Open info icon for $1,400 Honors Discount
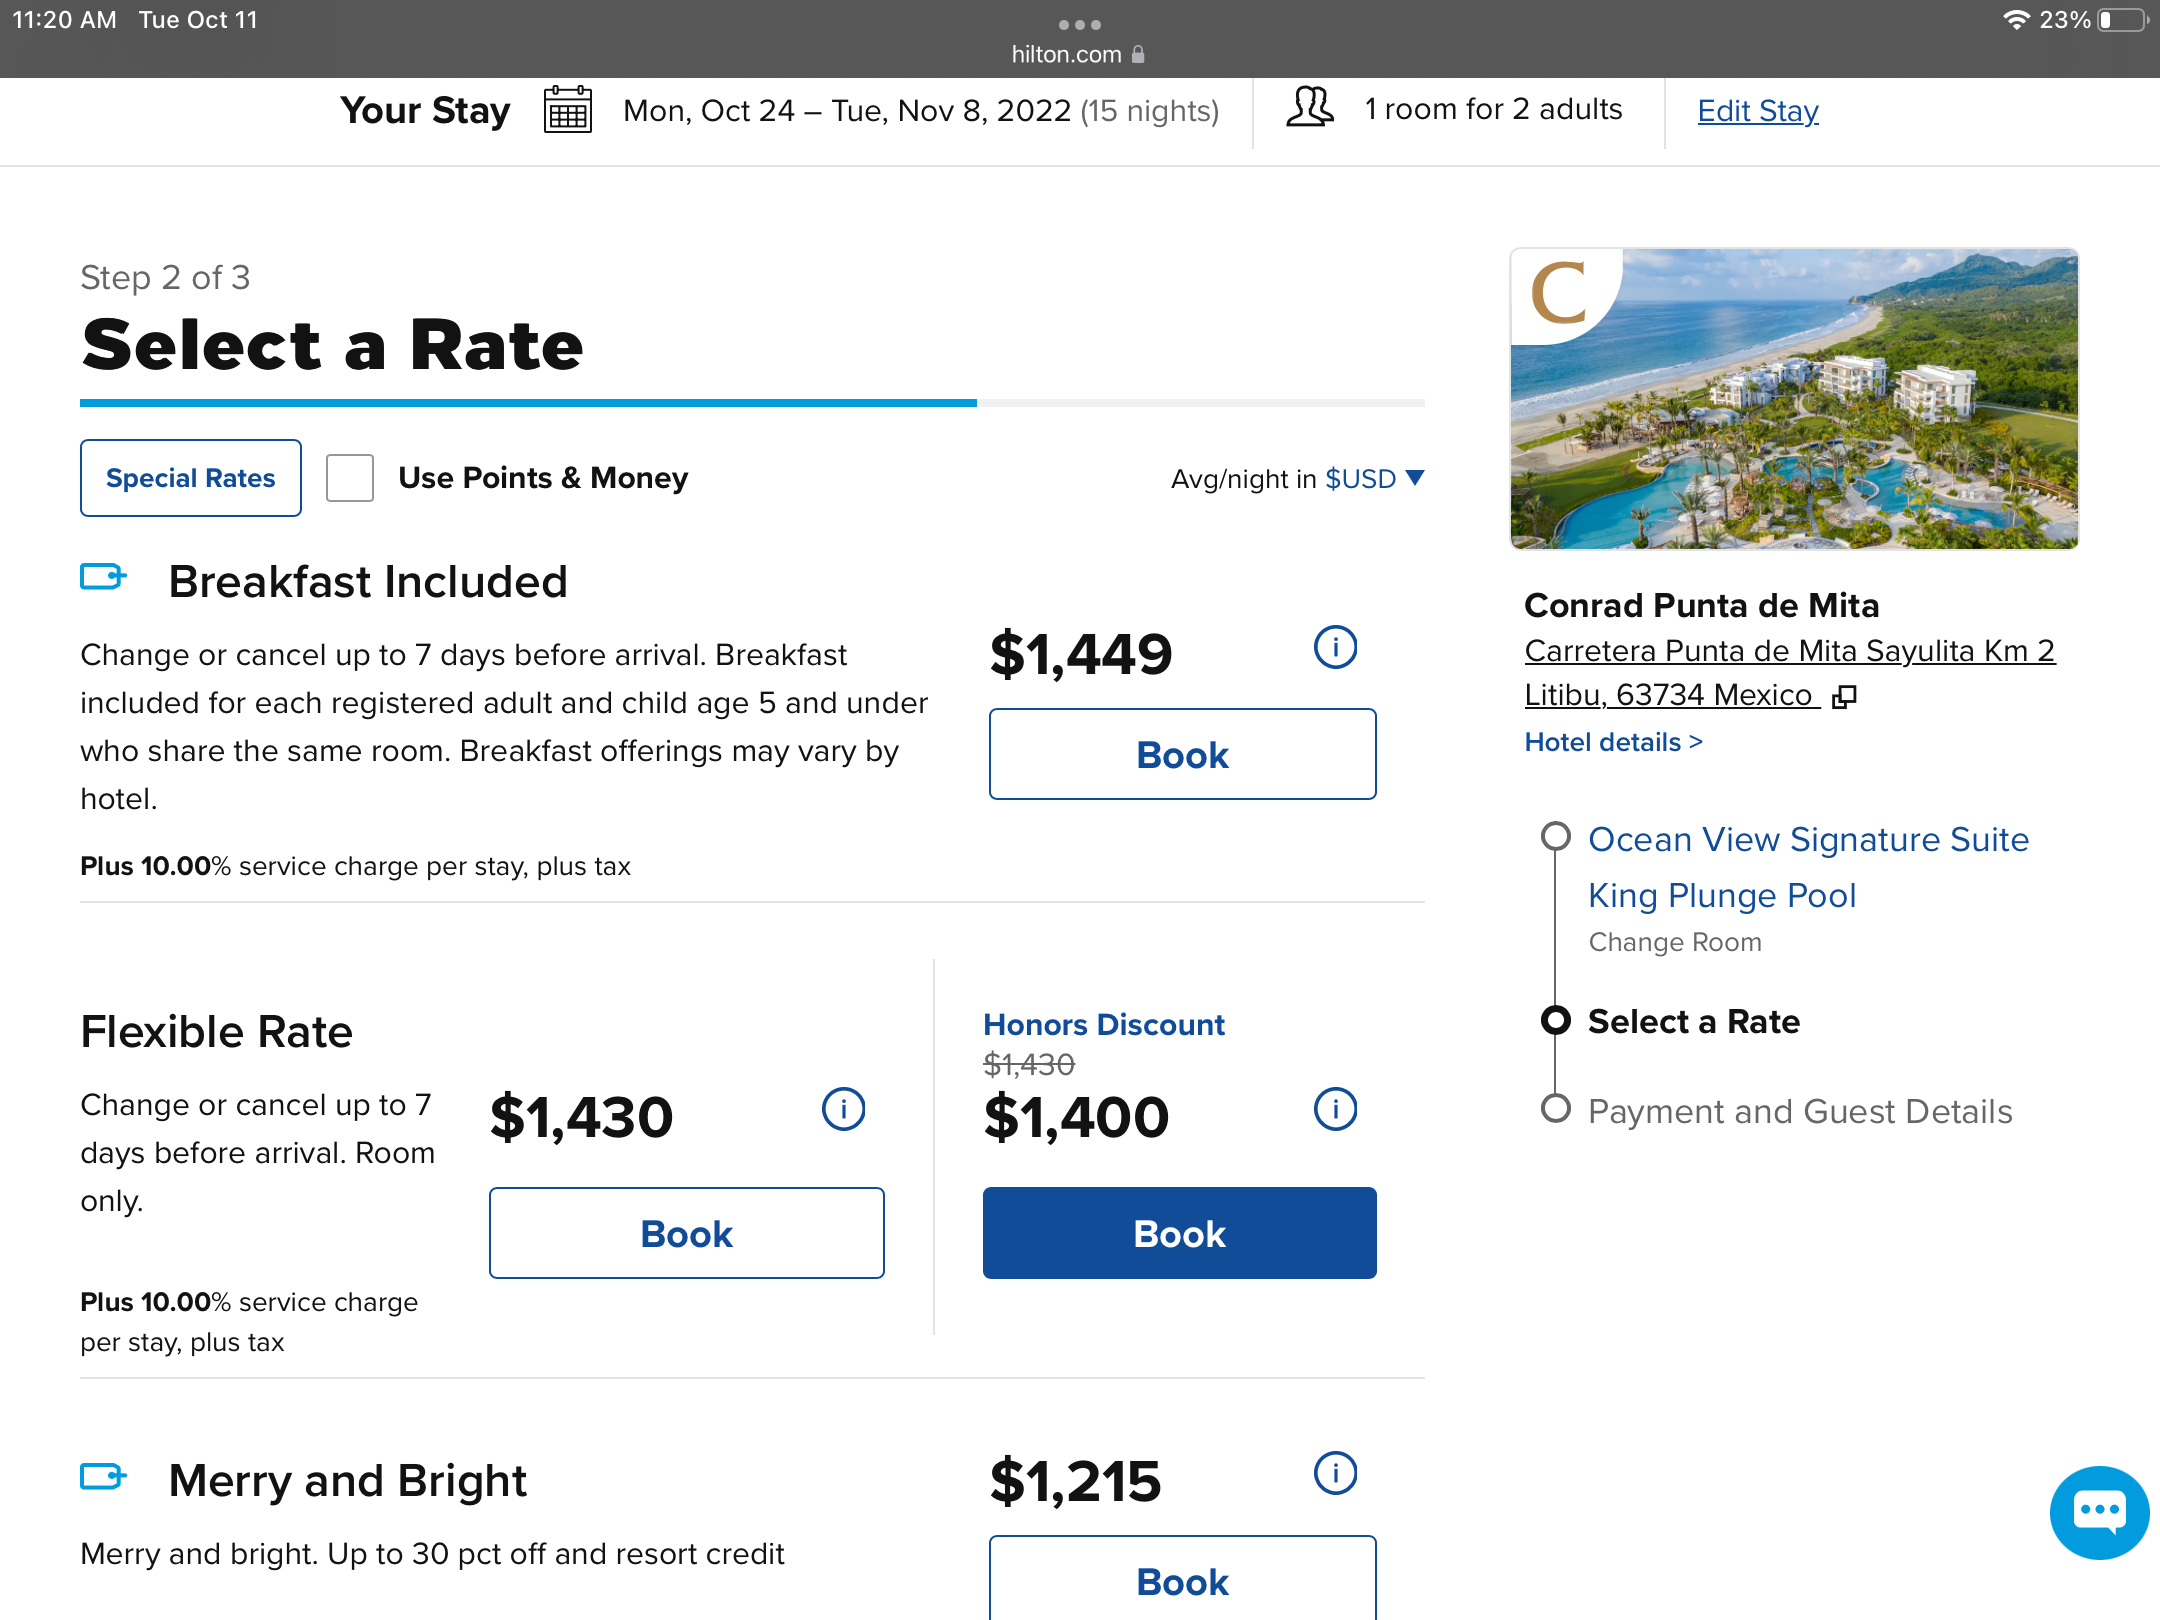 pyautogui.click(x=1335, y=1110)
